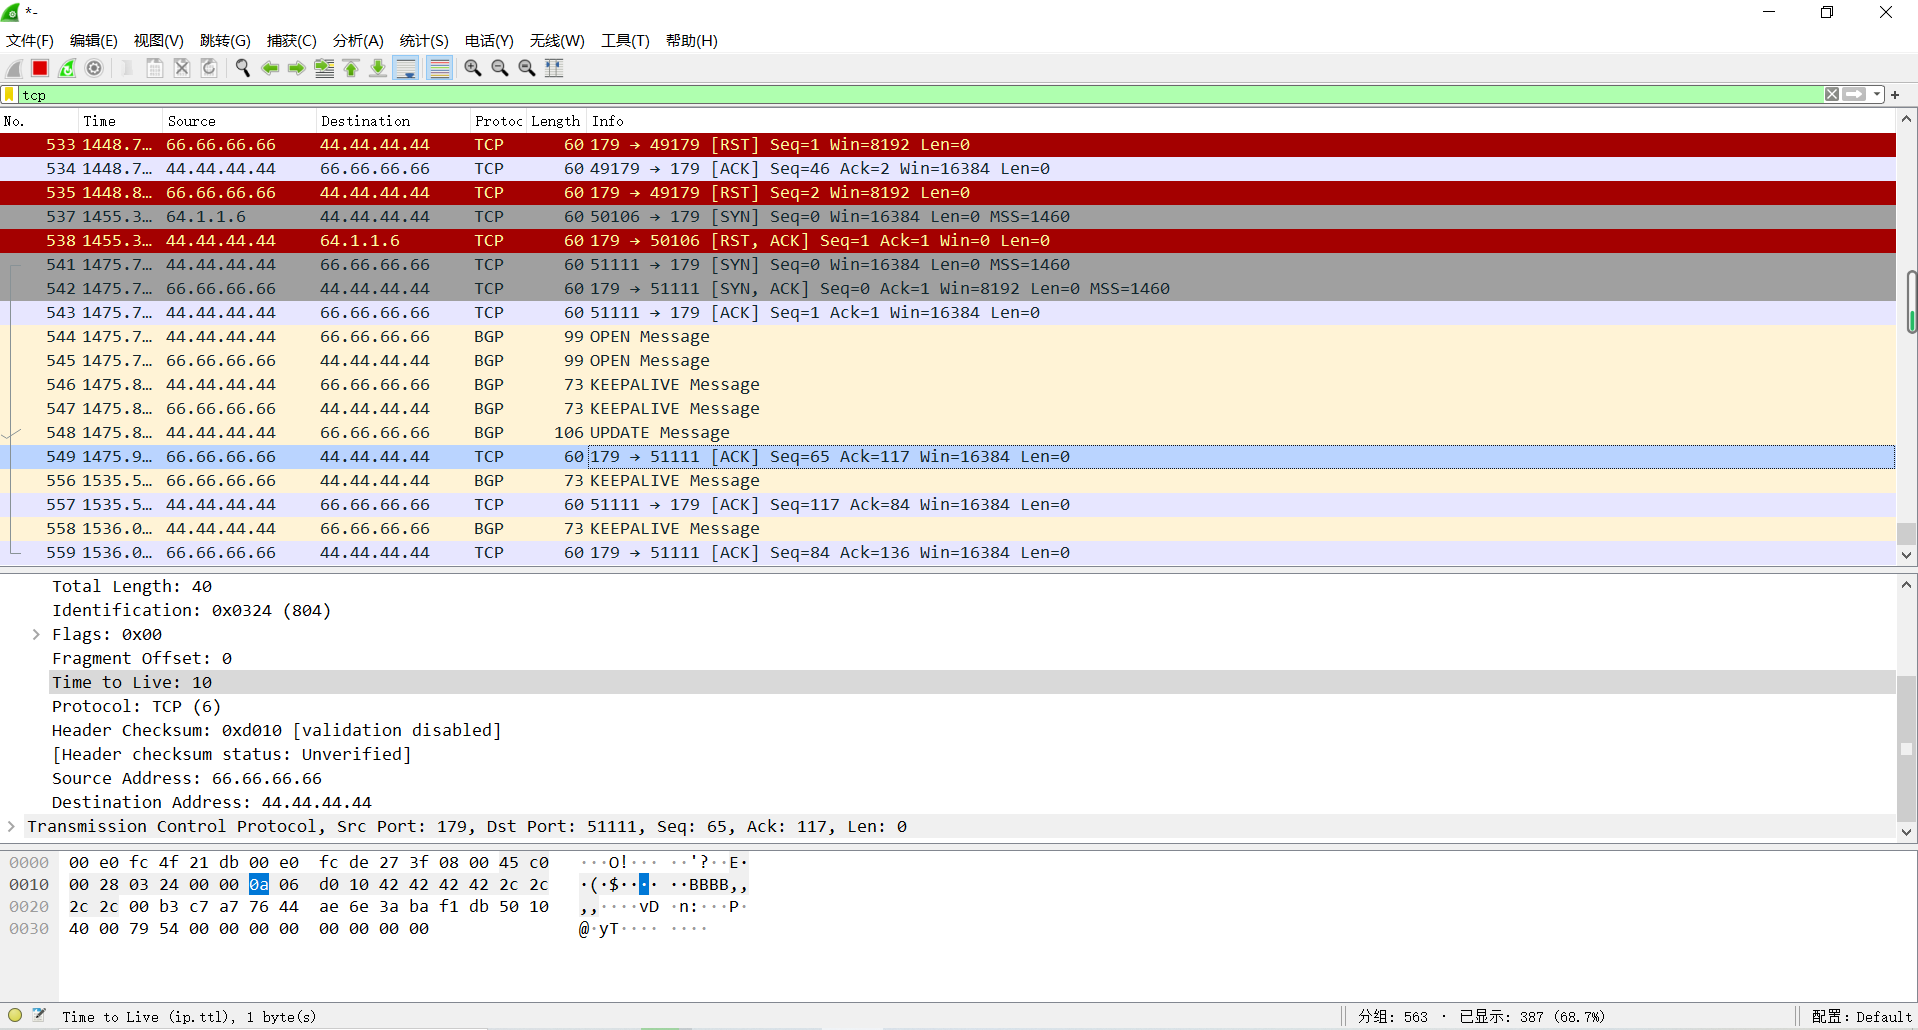The height and width of the screenshot is (1030, 1918).
Task: Stop the running capture with red square
Action: (40, 68)
